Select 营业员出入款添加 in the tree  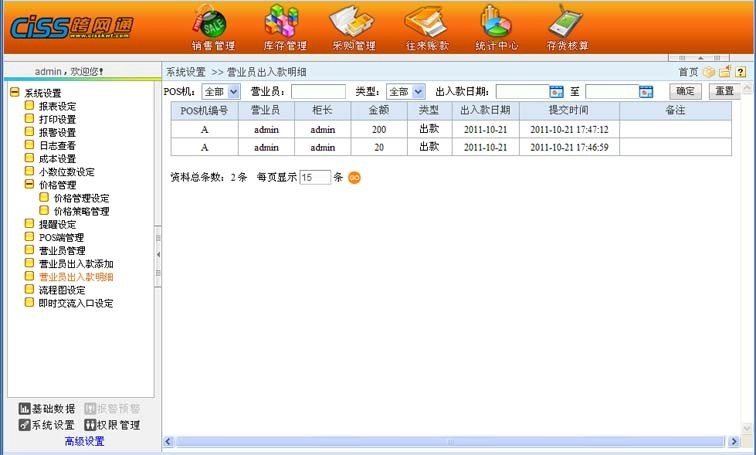82,263
